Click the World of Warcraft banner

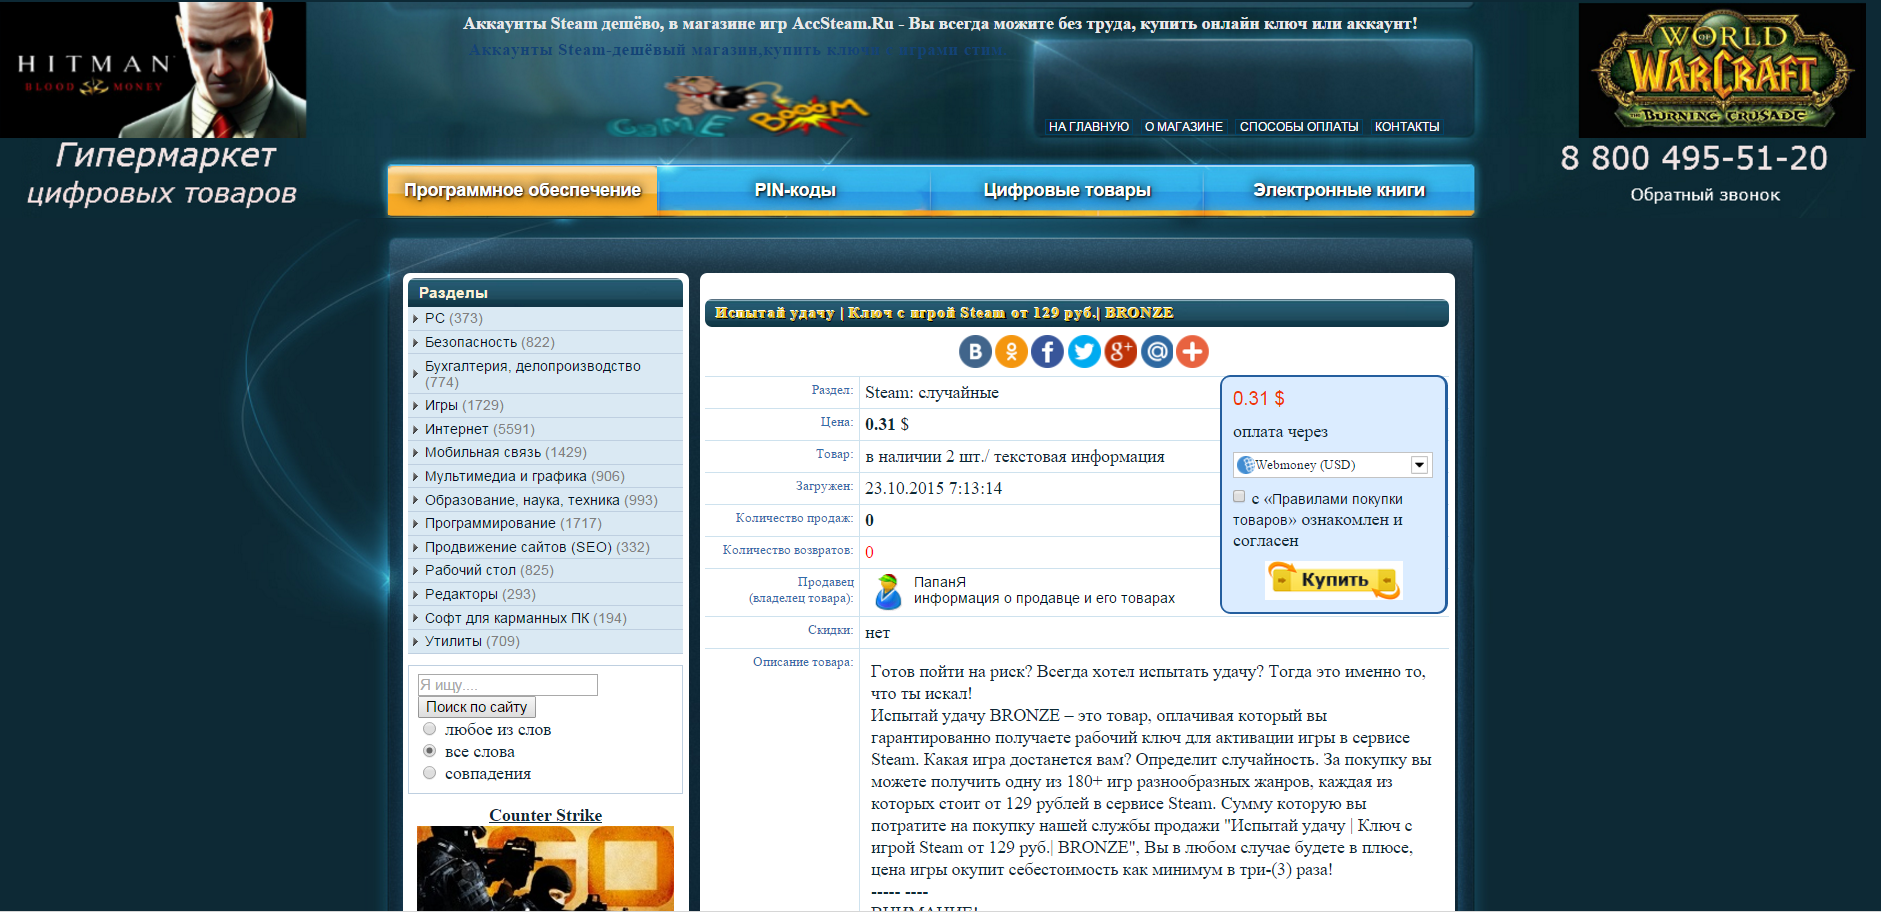click(1722, 71)
